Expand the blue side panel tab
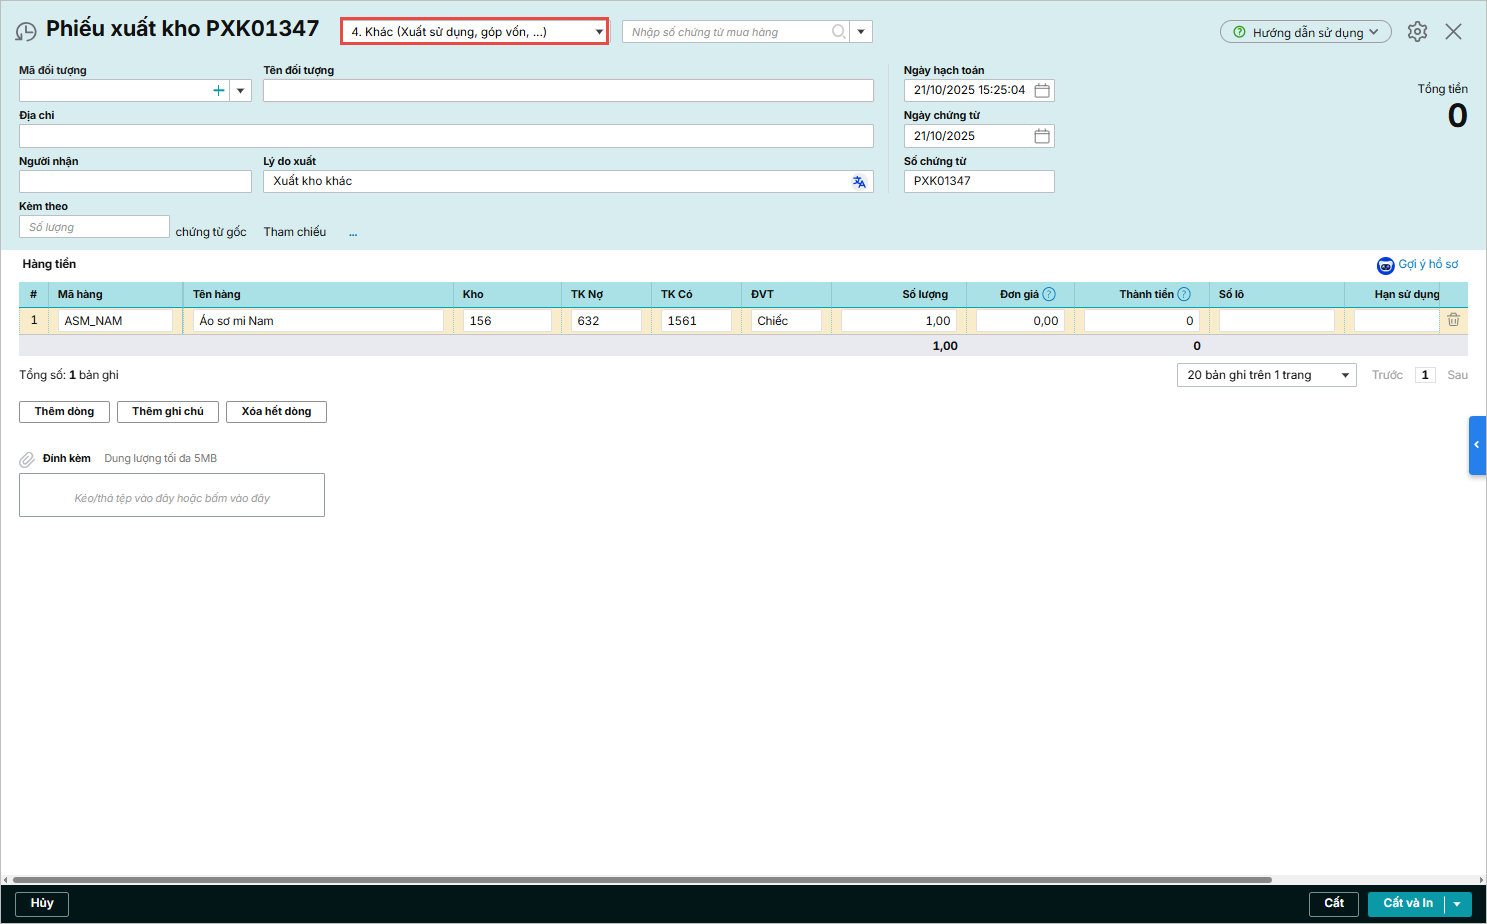This screenshot has height=924, width=1487. pyautogui.click(x=1476, y=445)
